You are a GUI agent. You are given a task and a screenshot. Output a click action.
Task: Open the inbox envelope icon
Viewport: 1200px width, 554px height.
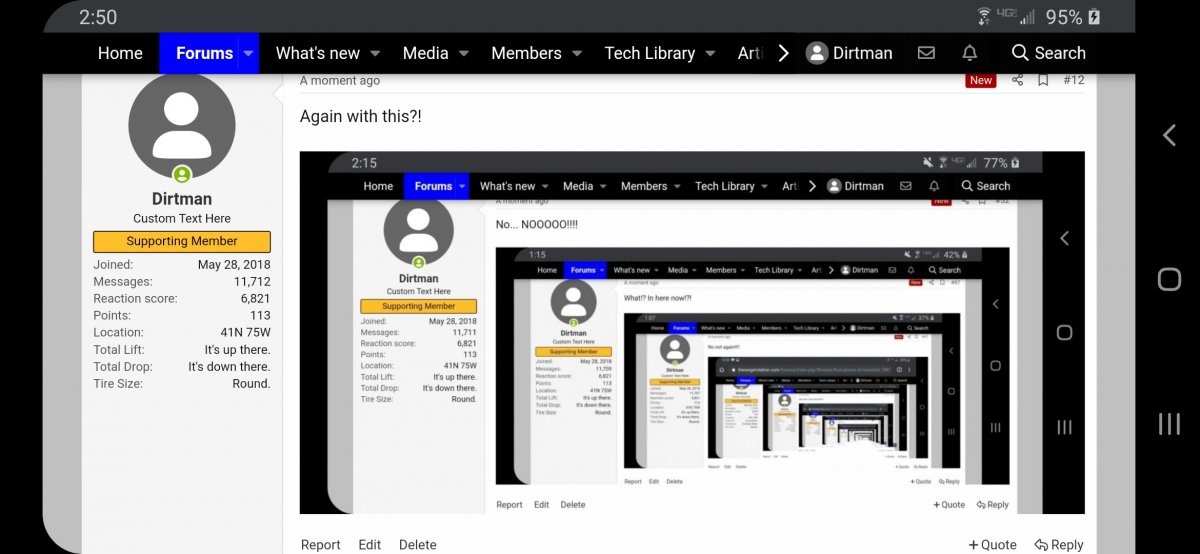926,53
